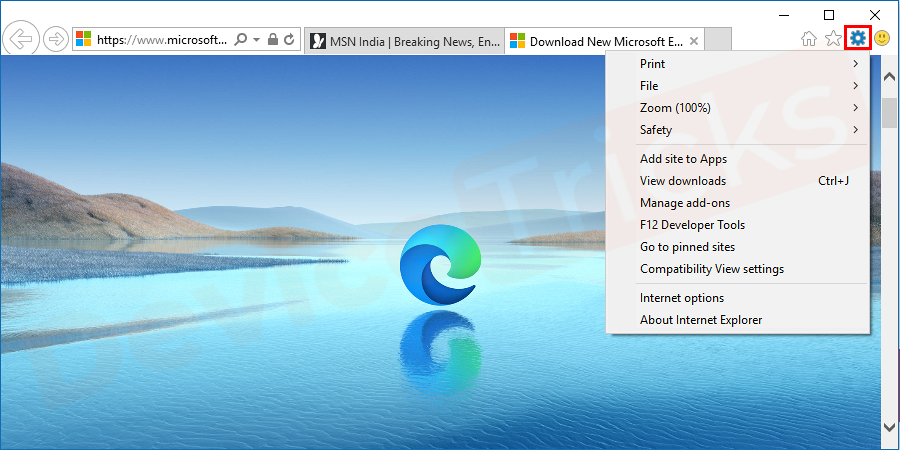Click the Microsoft Edge logo on page
Image resolution: width=900 pixels, height=450 pixels.
point(440,265)
